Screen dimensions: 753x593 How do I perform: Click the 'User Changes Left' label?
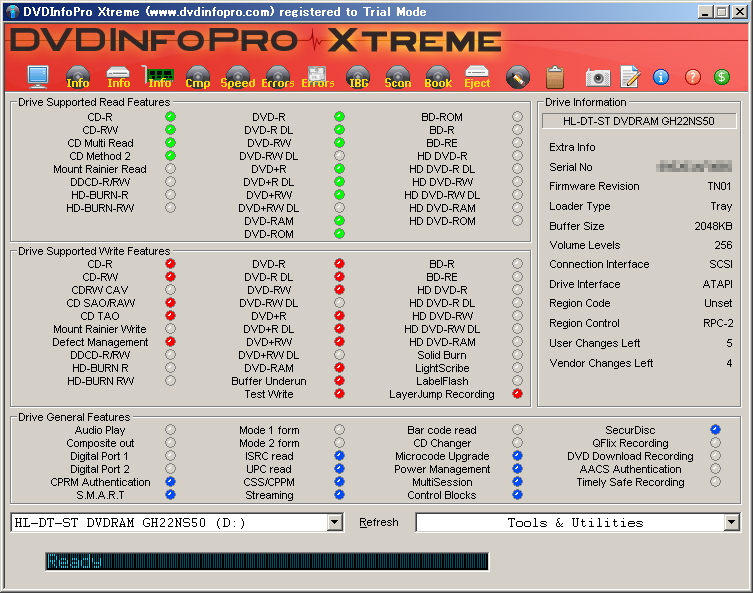(595, 343)
